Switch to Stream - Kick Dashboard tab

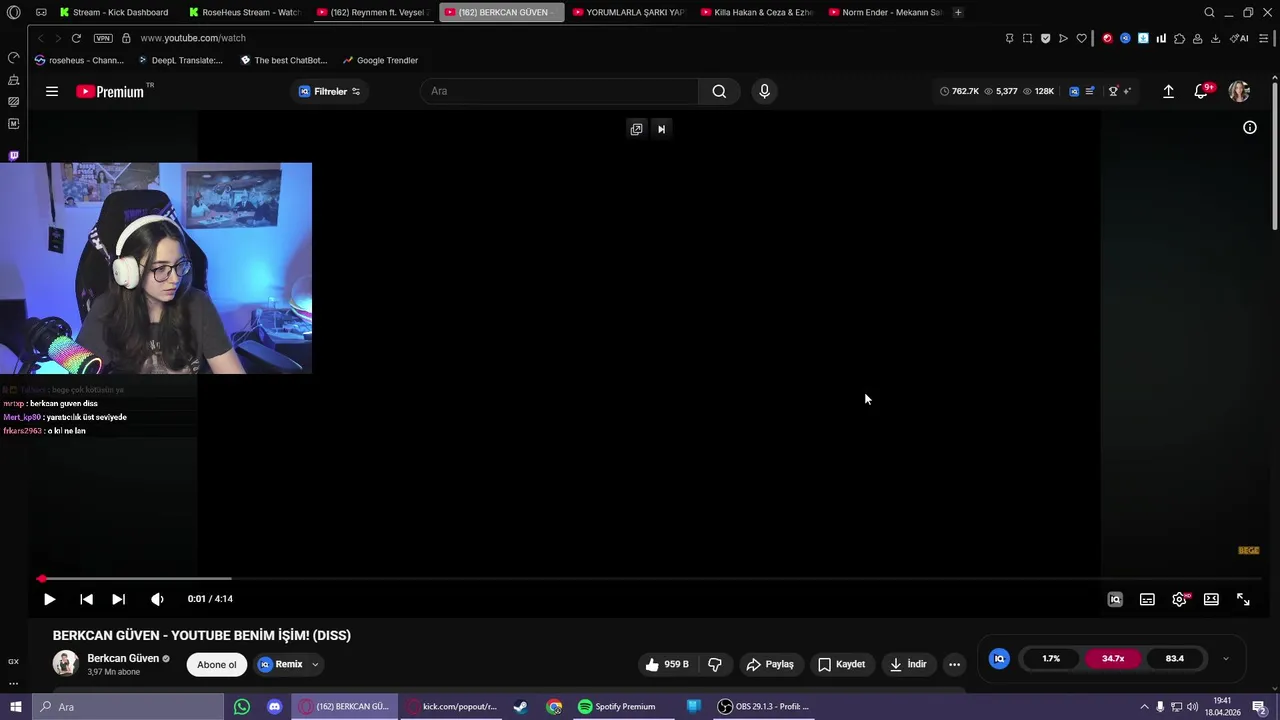pyautogui.click(x=113, y=12)
